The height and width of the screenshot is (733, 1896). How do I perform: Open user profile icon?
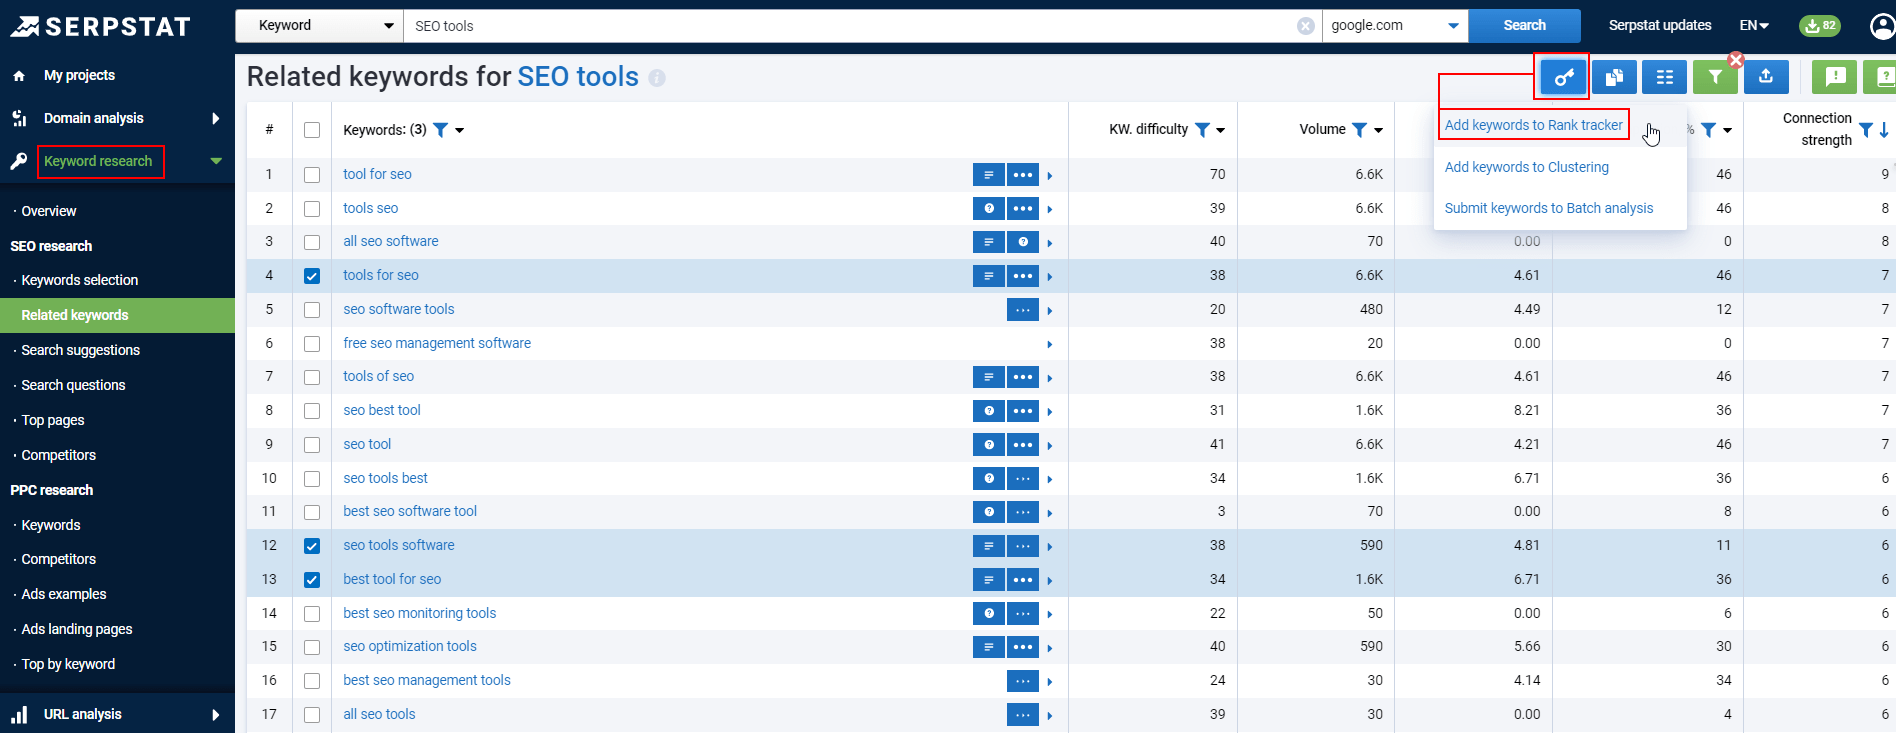click(1883, 26)
